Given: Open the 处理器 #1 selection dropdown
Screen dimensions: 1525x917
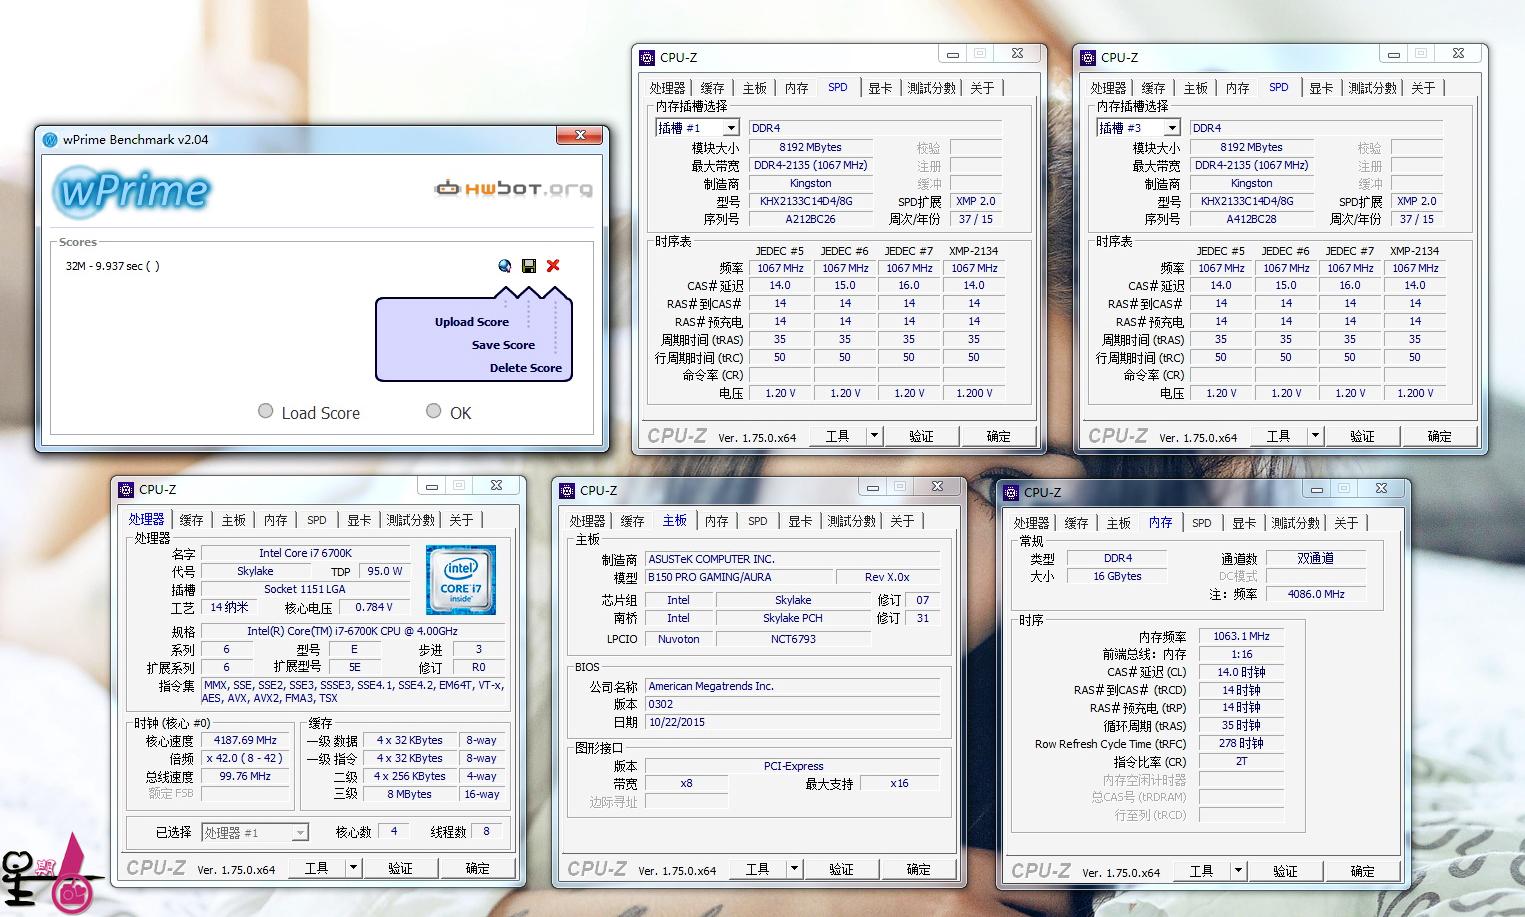Looking at the screenshot, I should (299, 833).
